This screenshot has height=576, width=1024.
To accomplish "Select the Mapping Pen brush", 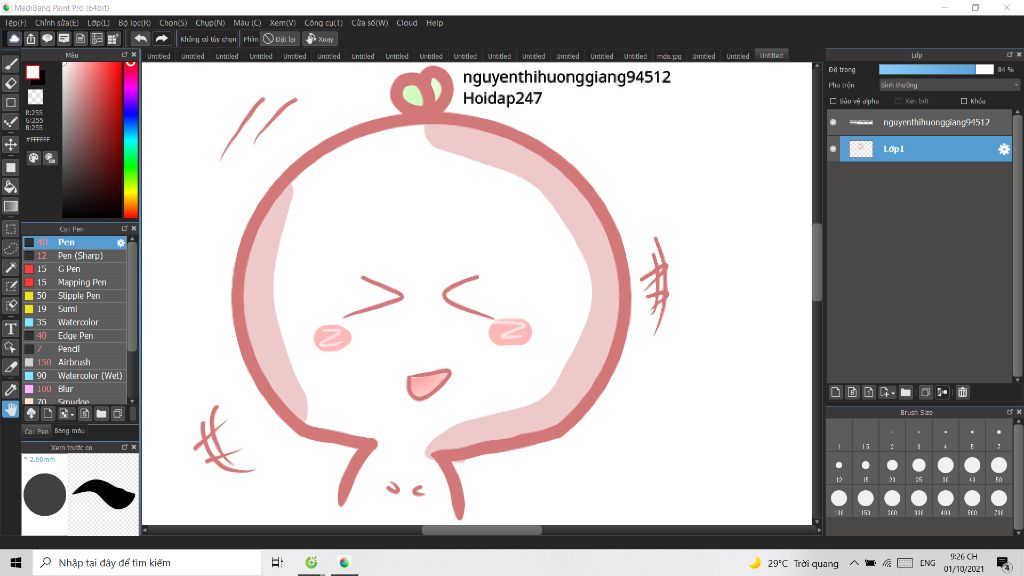I will [x=75, y=283].
